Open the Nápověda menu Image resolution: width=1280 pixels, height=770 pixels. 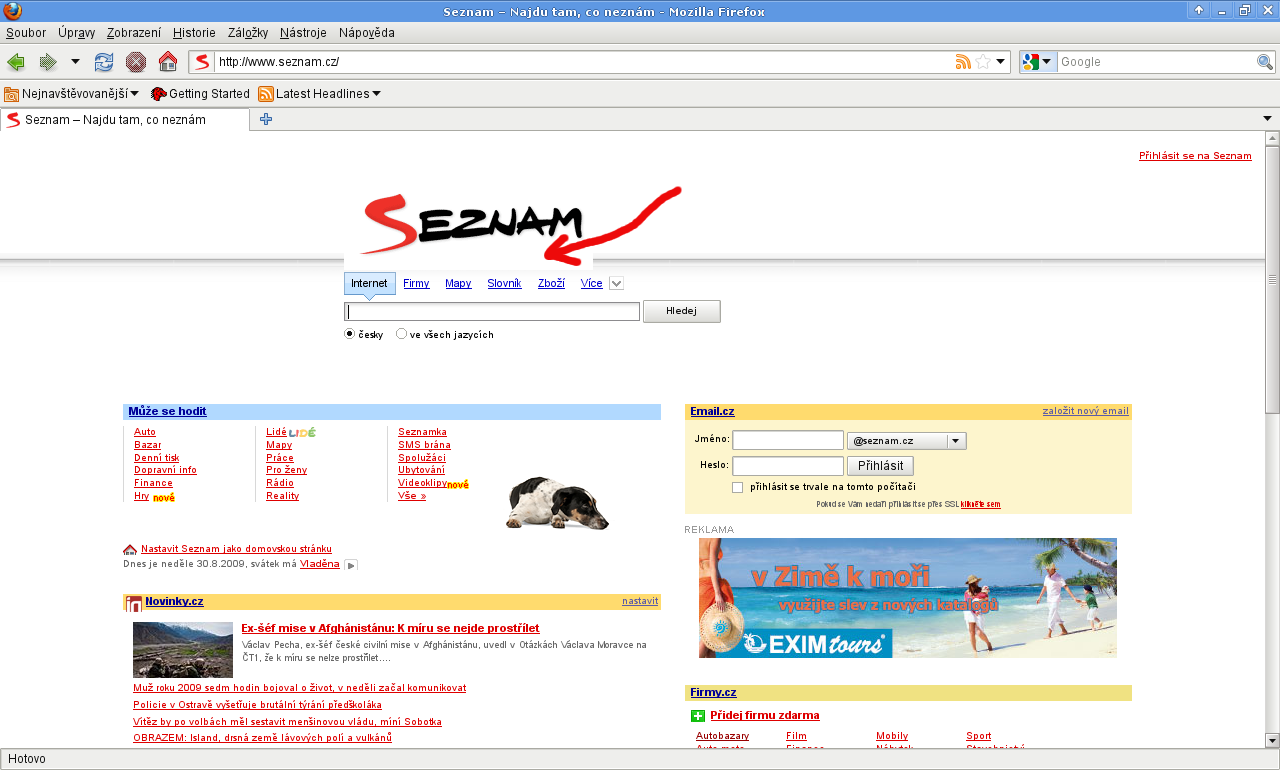tap(367, 33)
